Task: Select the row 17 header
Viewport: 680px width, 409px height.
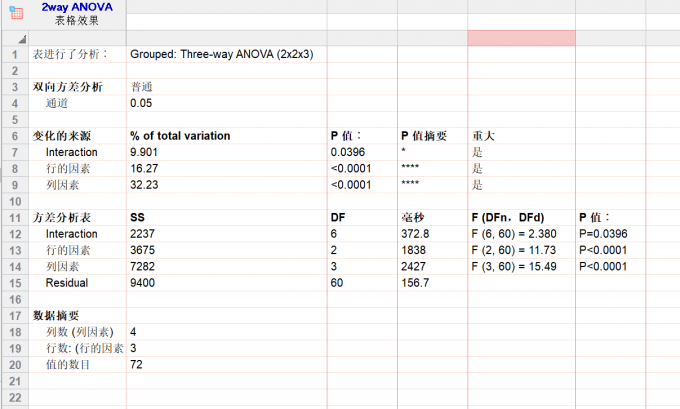Action: click(x=14, y=315)
